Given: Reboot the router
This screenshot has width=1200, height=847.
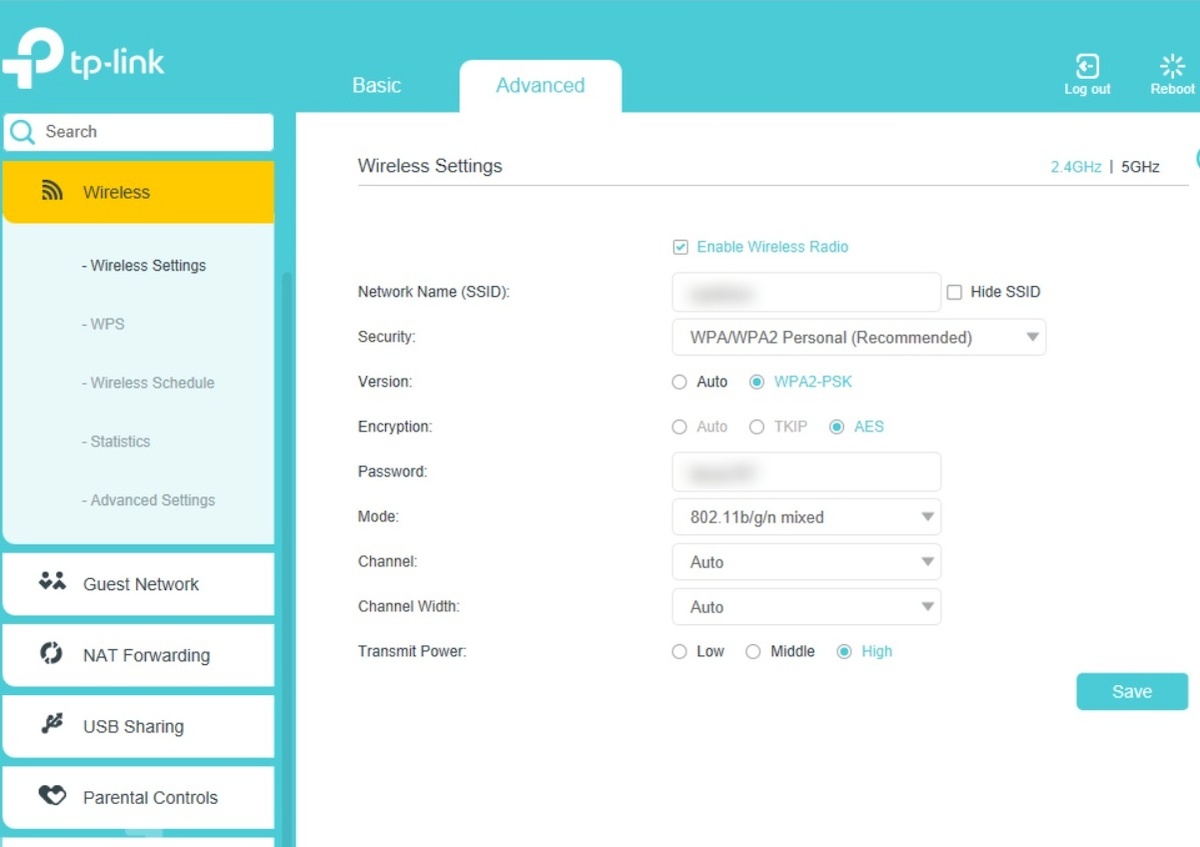Looking at the screenshot, I should click(1170, 72).
